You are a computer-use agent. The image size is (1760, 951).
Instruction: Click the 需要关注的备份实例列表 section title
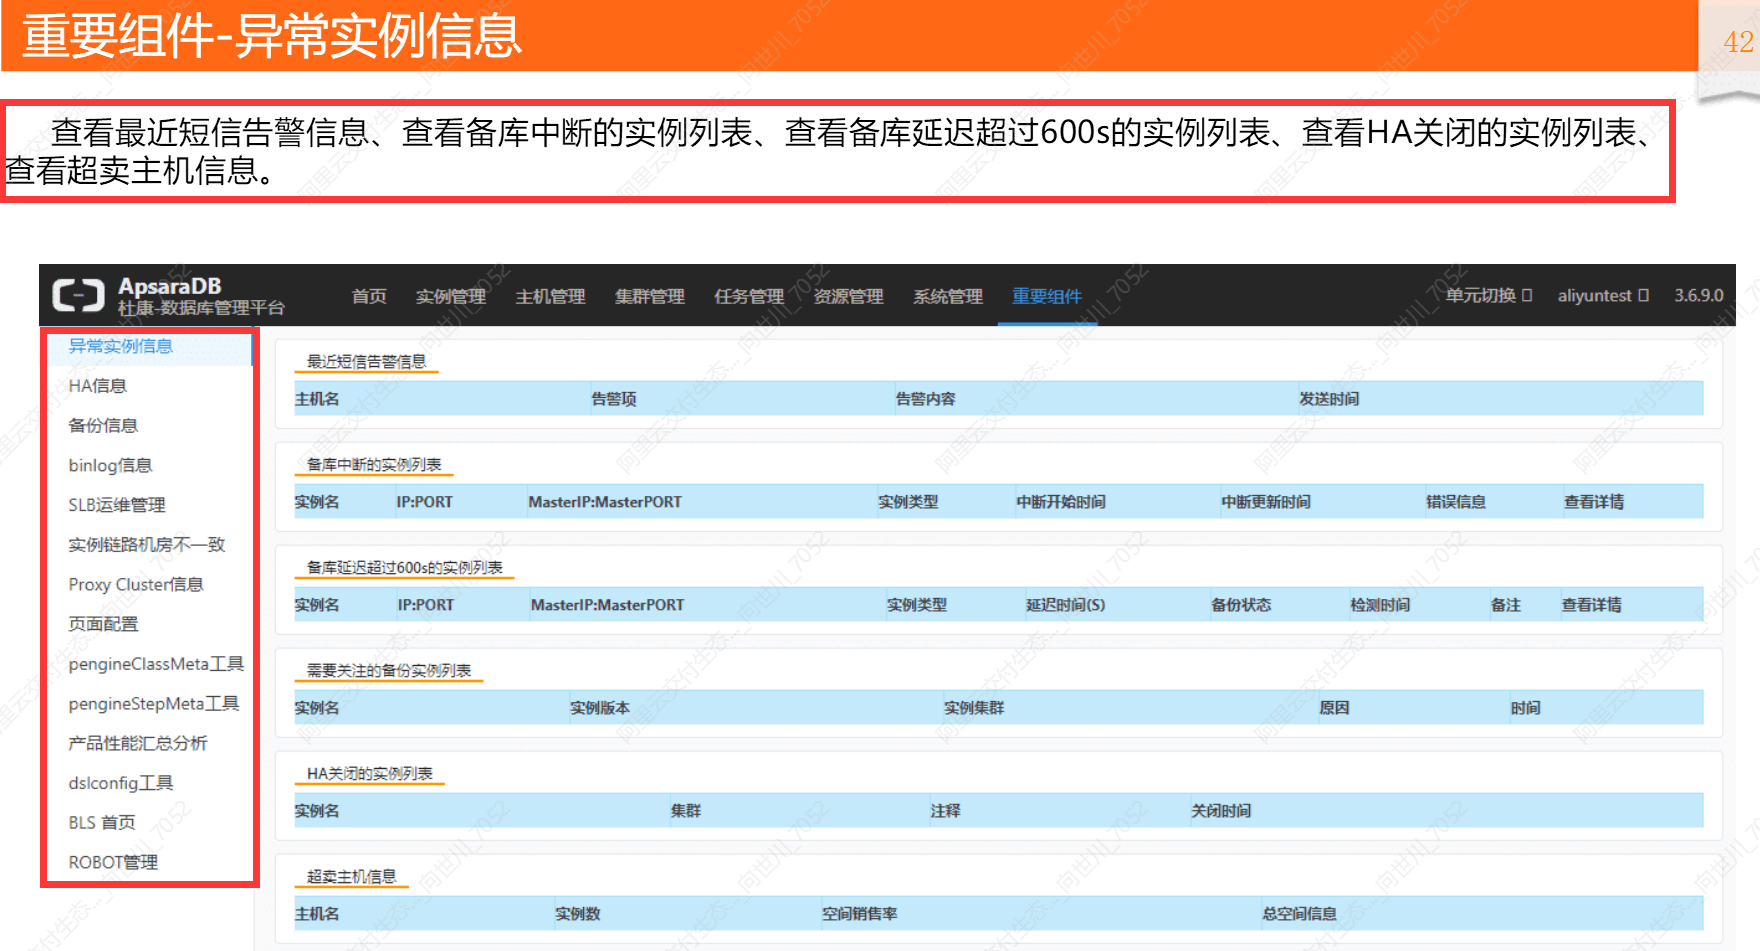tap(389, 671)
